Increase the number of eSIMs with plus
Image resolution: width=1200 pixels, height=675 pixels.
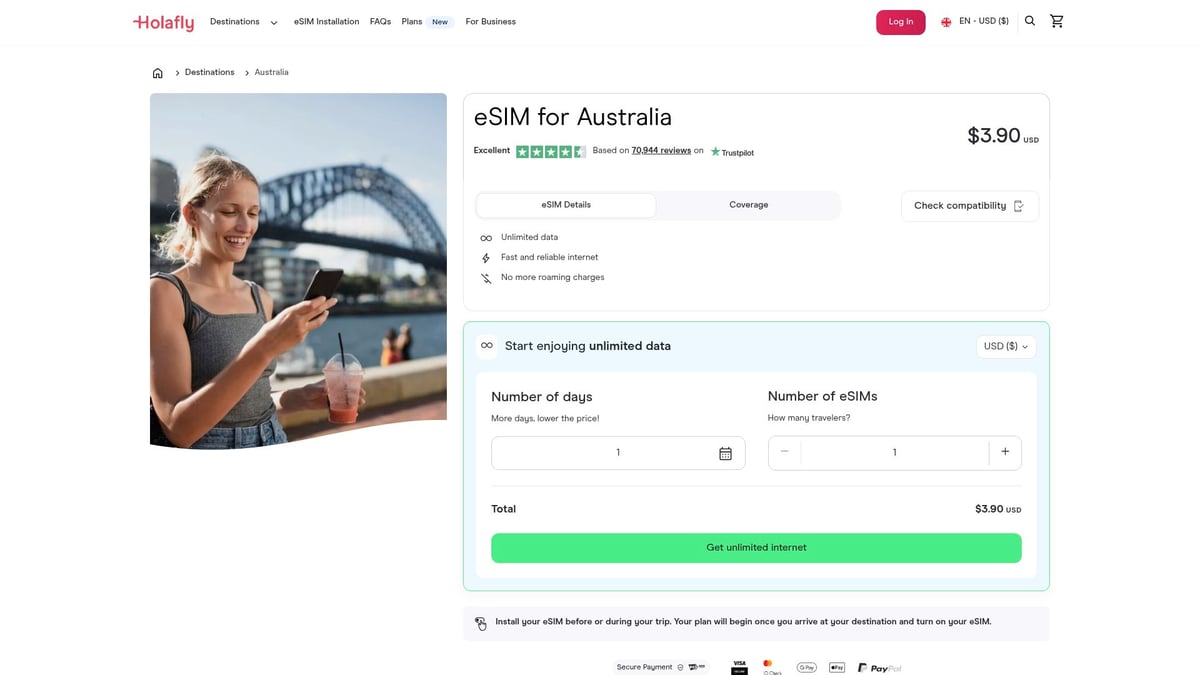1005,451
